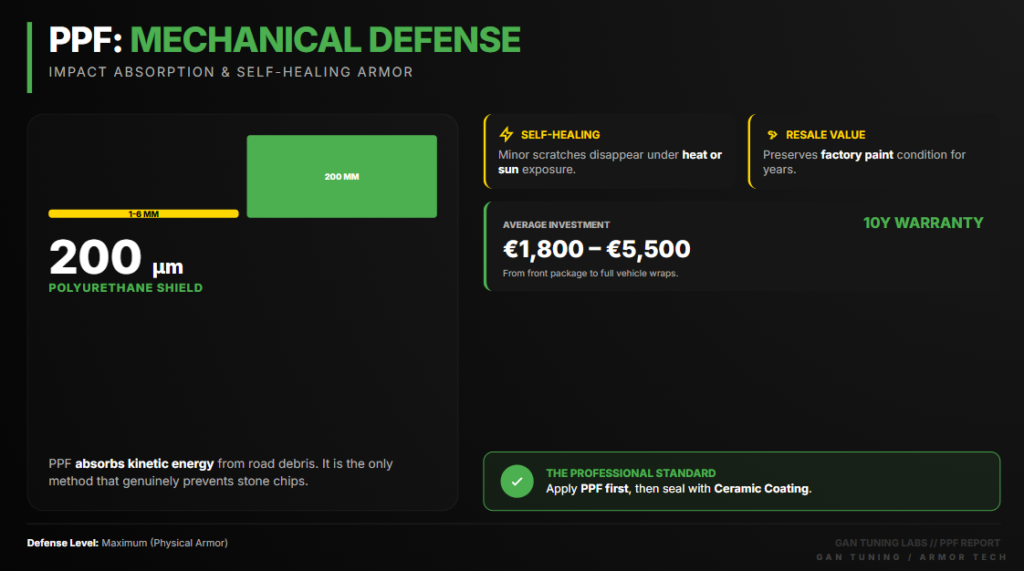Click the large 200 µm figure
The height and width of the screenshot is (571, 1024).
coord(116,259)
